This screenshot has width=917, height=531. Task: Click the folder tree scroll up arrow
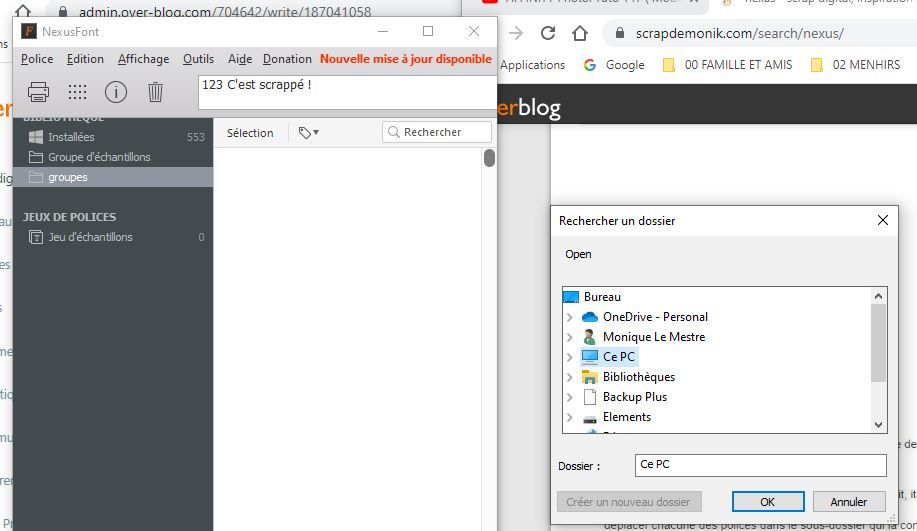(x=878, y=296)
